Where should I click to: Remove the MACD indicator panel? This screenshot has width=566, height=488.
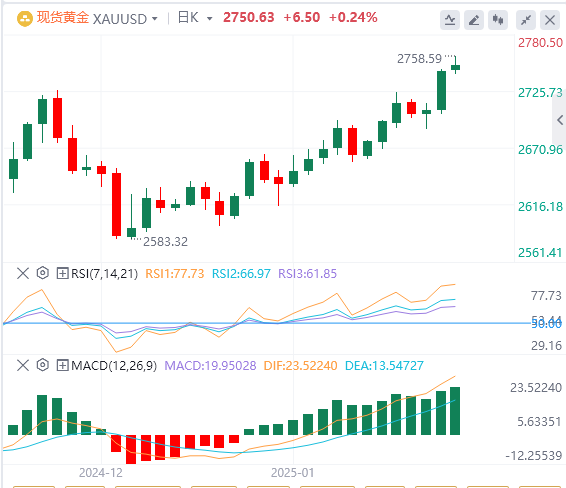click(23, 366)
